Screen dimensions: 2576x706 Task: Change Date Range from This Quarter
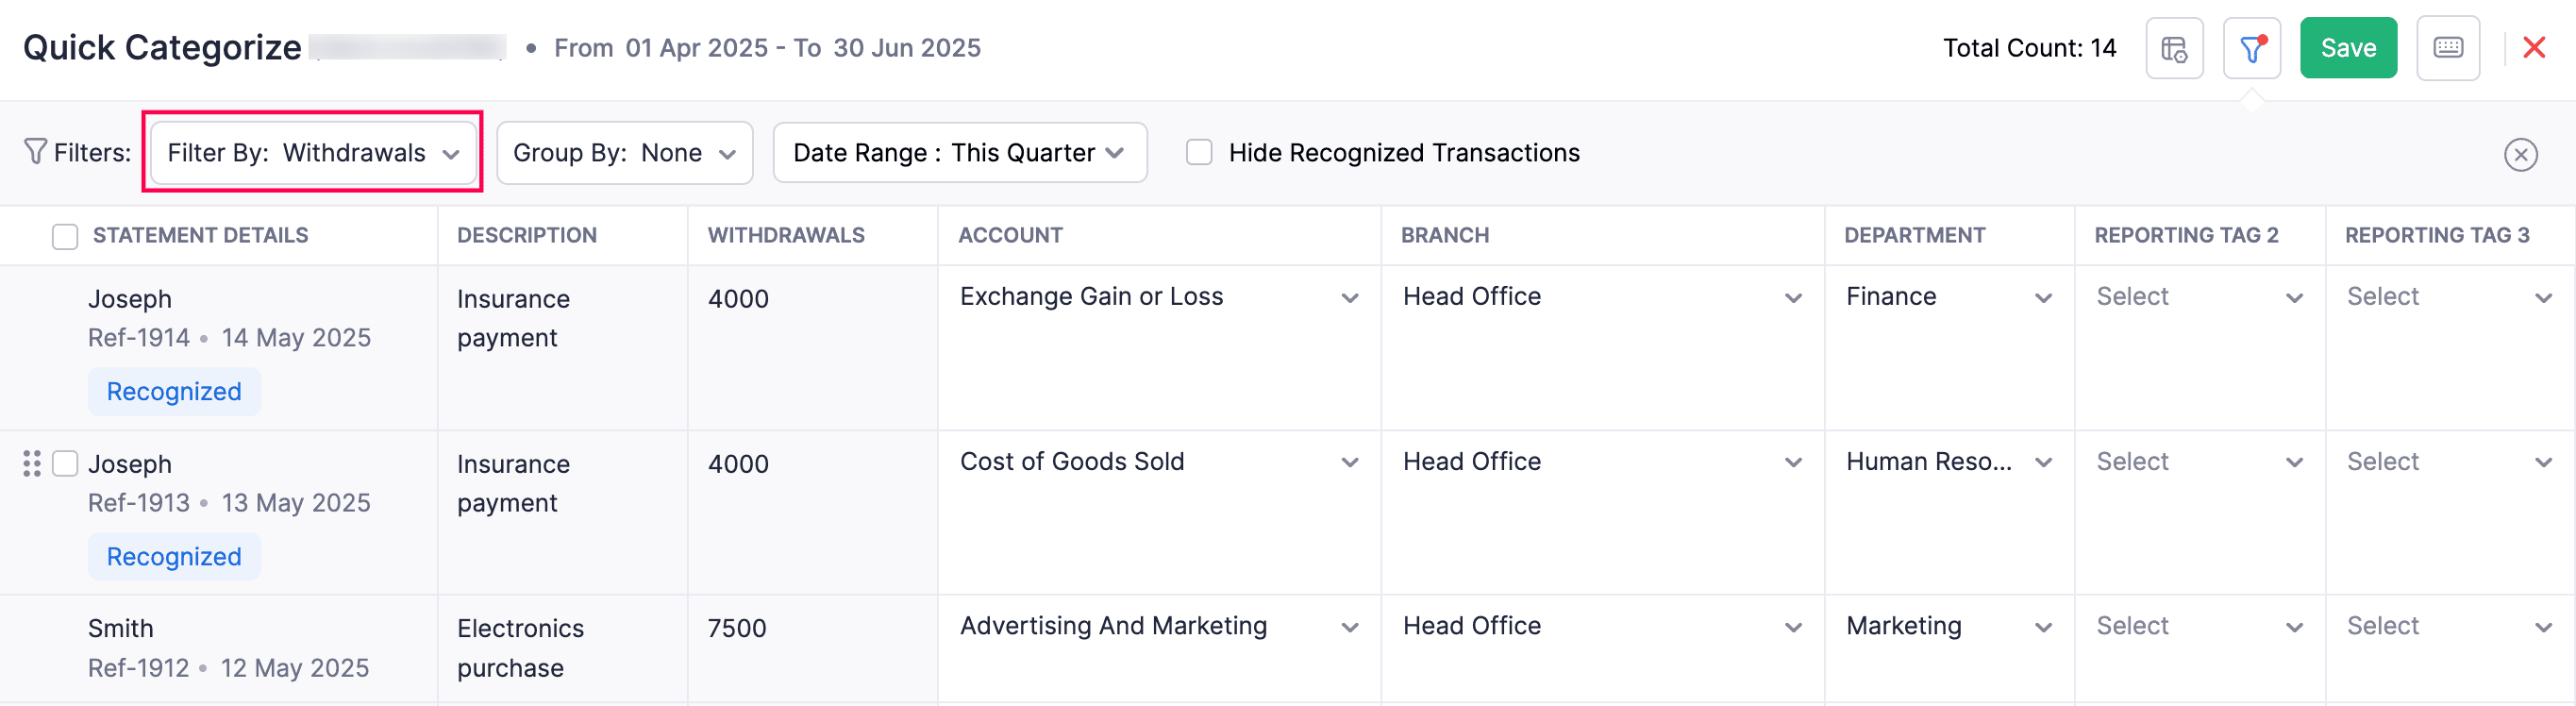[x=959, y=152]
